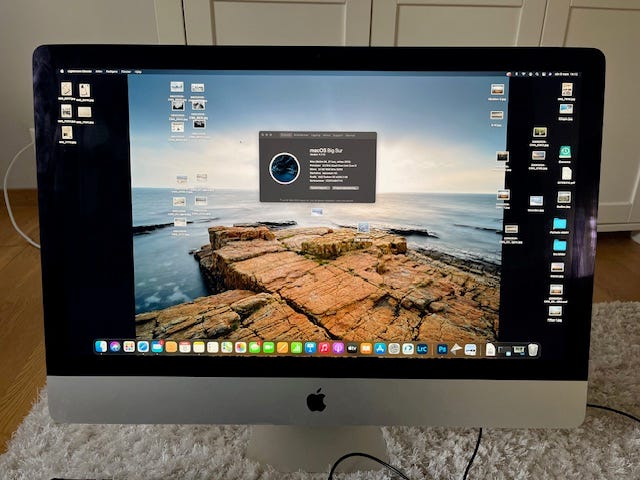Select the green icon file on the right desktop side
640x480 pixels.
(565, 152)
